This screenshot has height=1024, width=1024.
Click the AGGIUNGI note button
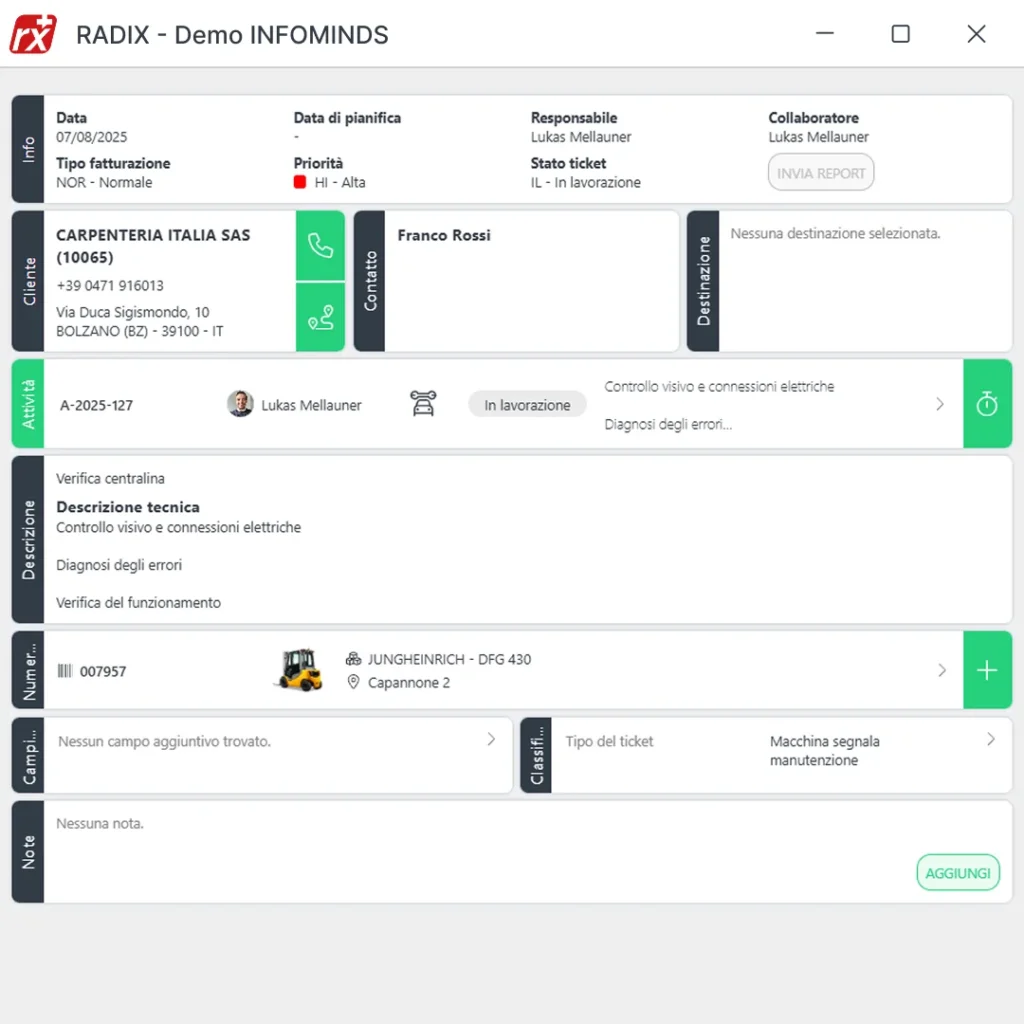(x=957, y=873)
